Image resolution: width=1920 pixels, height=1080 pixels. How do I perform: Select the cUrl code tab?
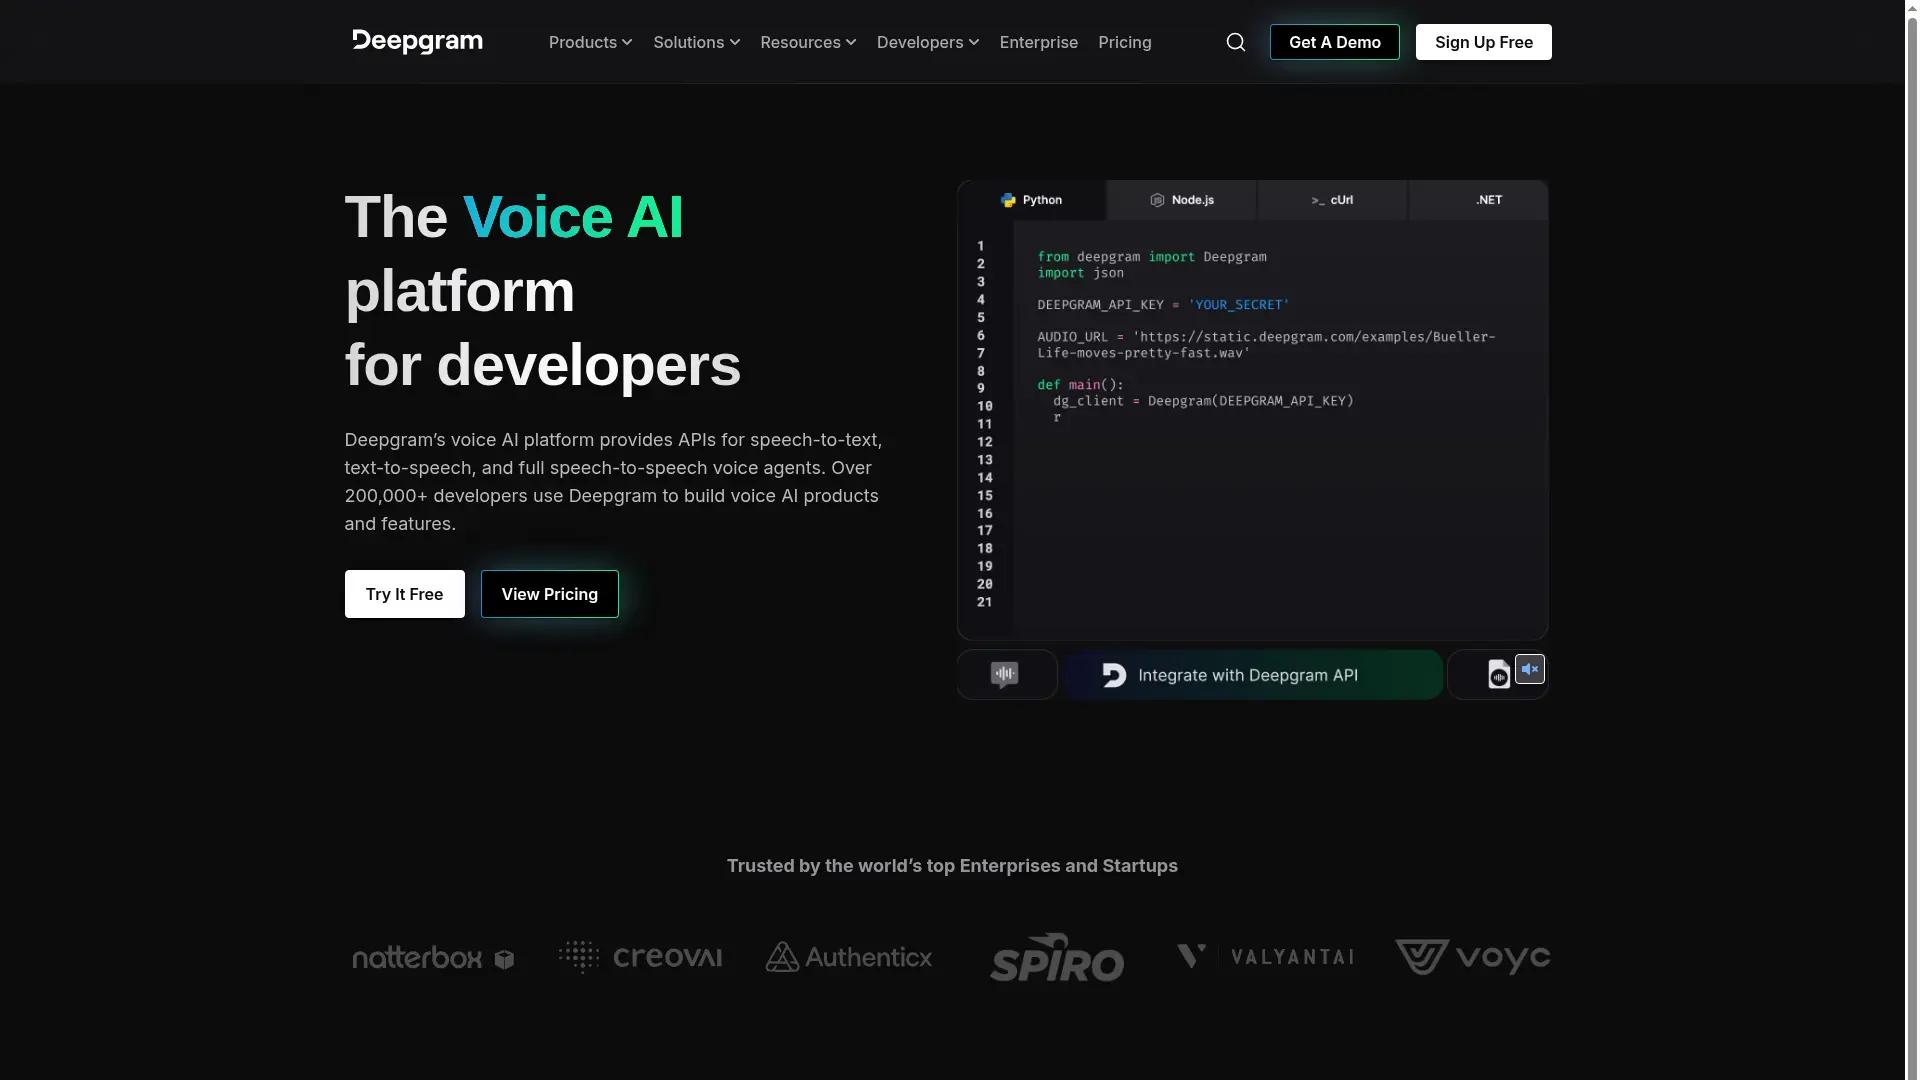click(x=1333, y=200)
